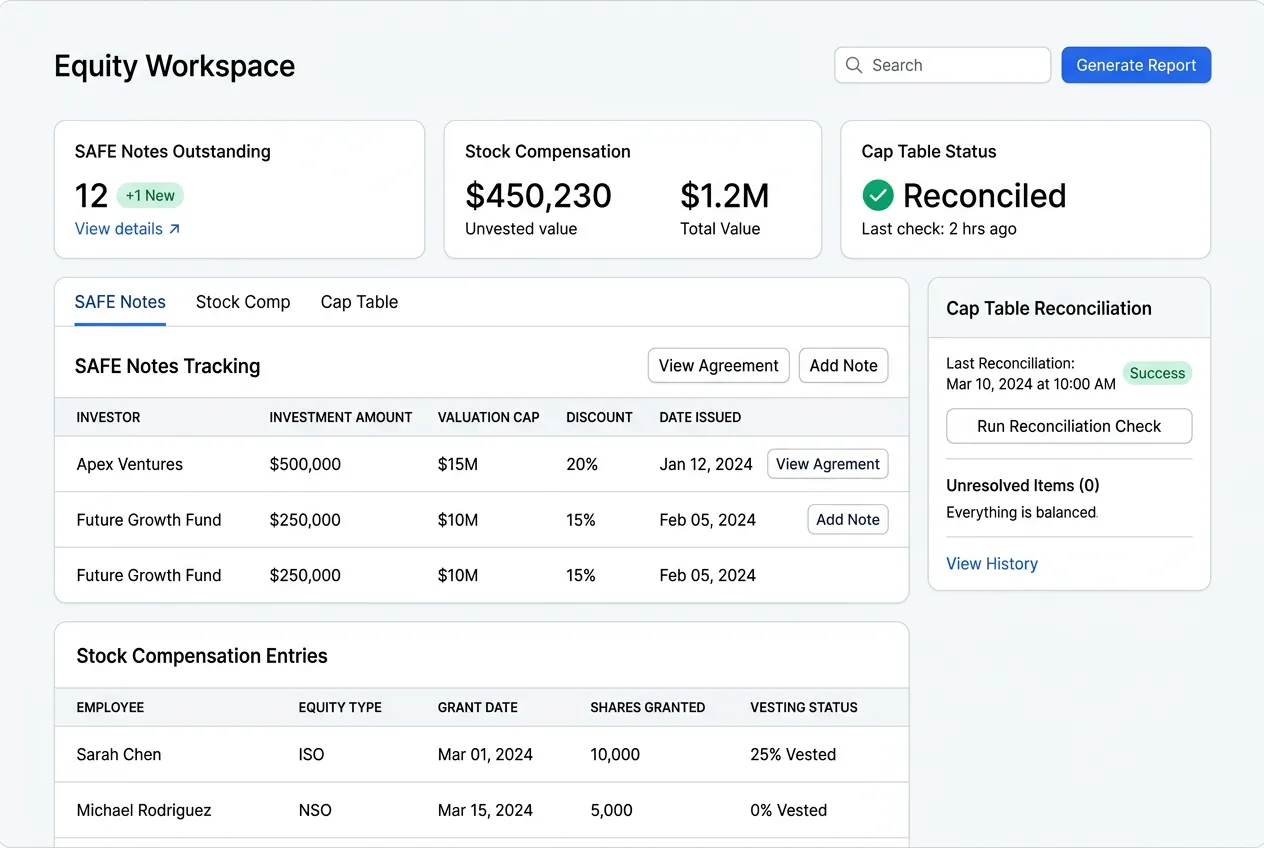Image resolution: width=1264 pixels, height=848 pixels.
Task: View Agreement for Apex Ventures row
Action: tap(827, 464)
